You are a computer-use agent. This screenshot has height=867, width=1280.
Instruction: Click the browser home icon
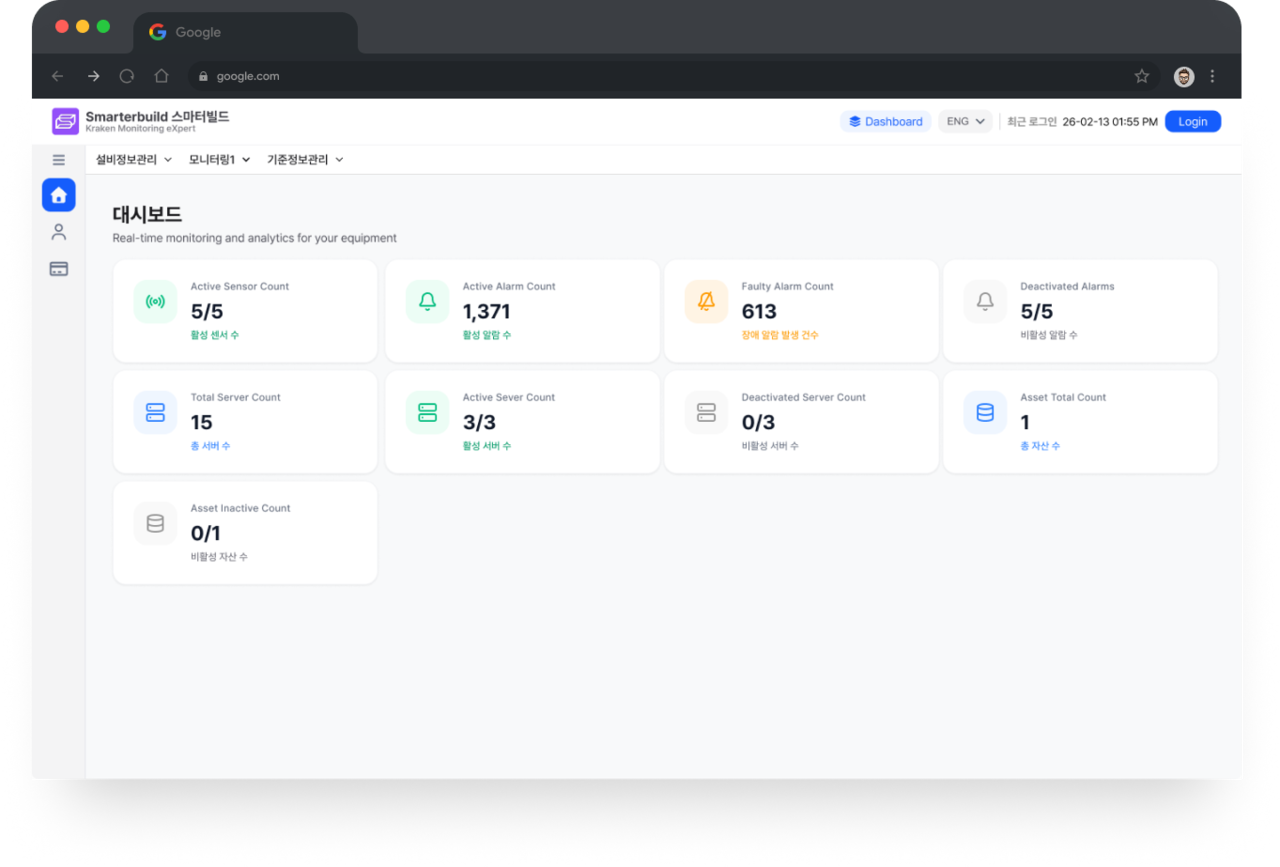point(161,76)
